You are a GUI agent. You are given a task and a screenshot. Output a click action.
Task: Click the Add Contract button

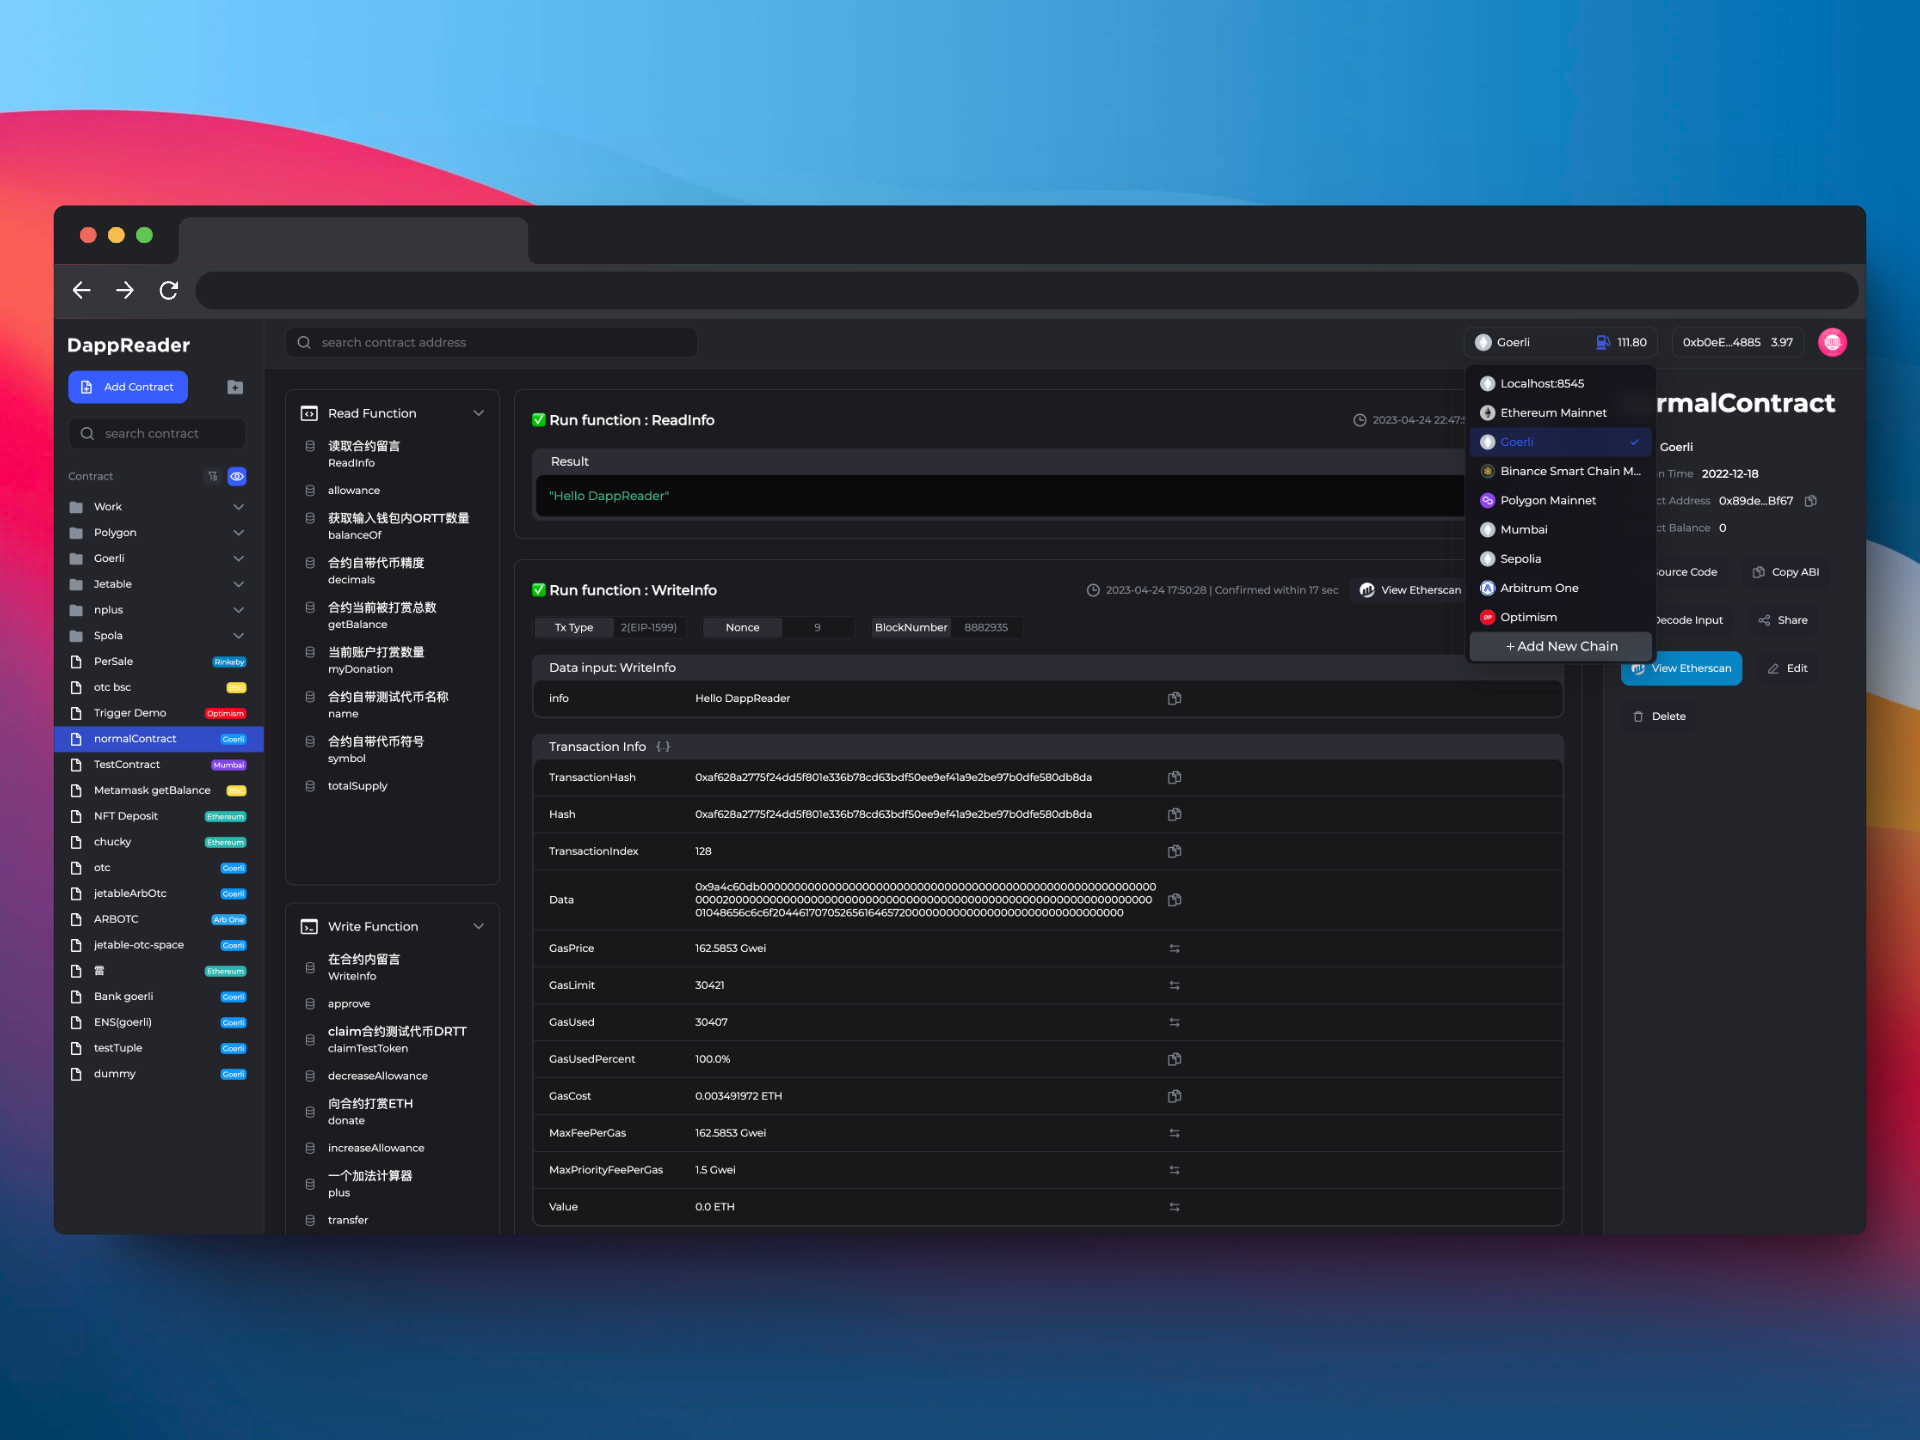128,387
